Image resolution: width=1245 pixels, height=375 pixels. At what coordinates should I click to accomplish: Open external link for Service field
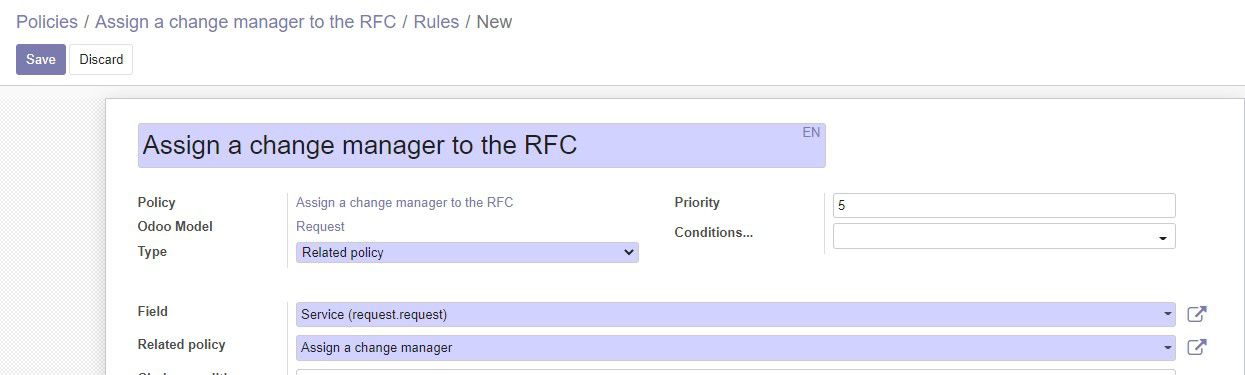tap(1196, 315)
